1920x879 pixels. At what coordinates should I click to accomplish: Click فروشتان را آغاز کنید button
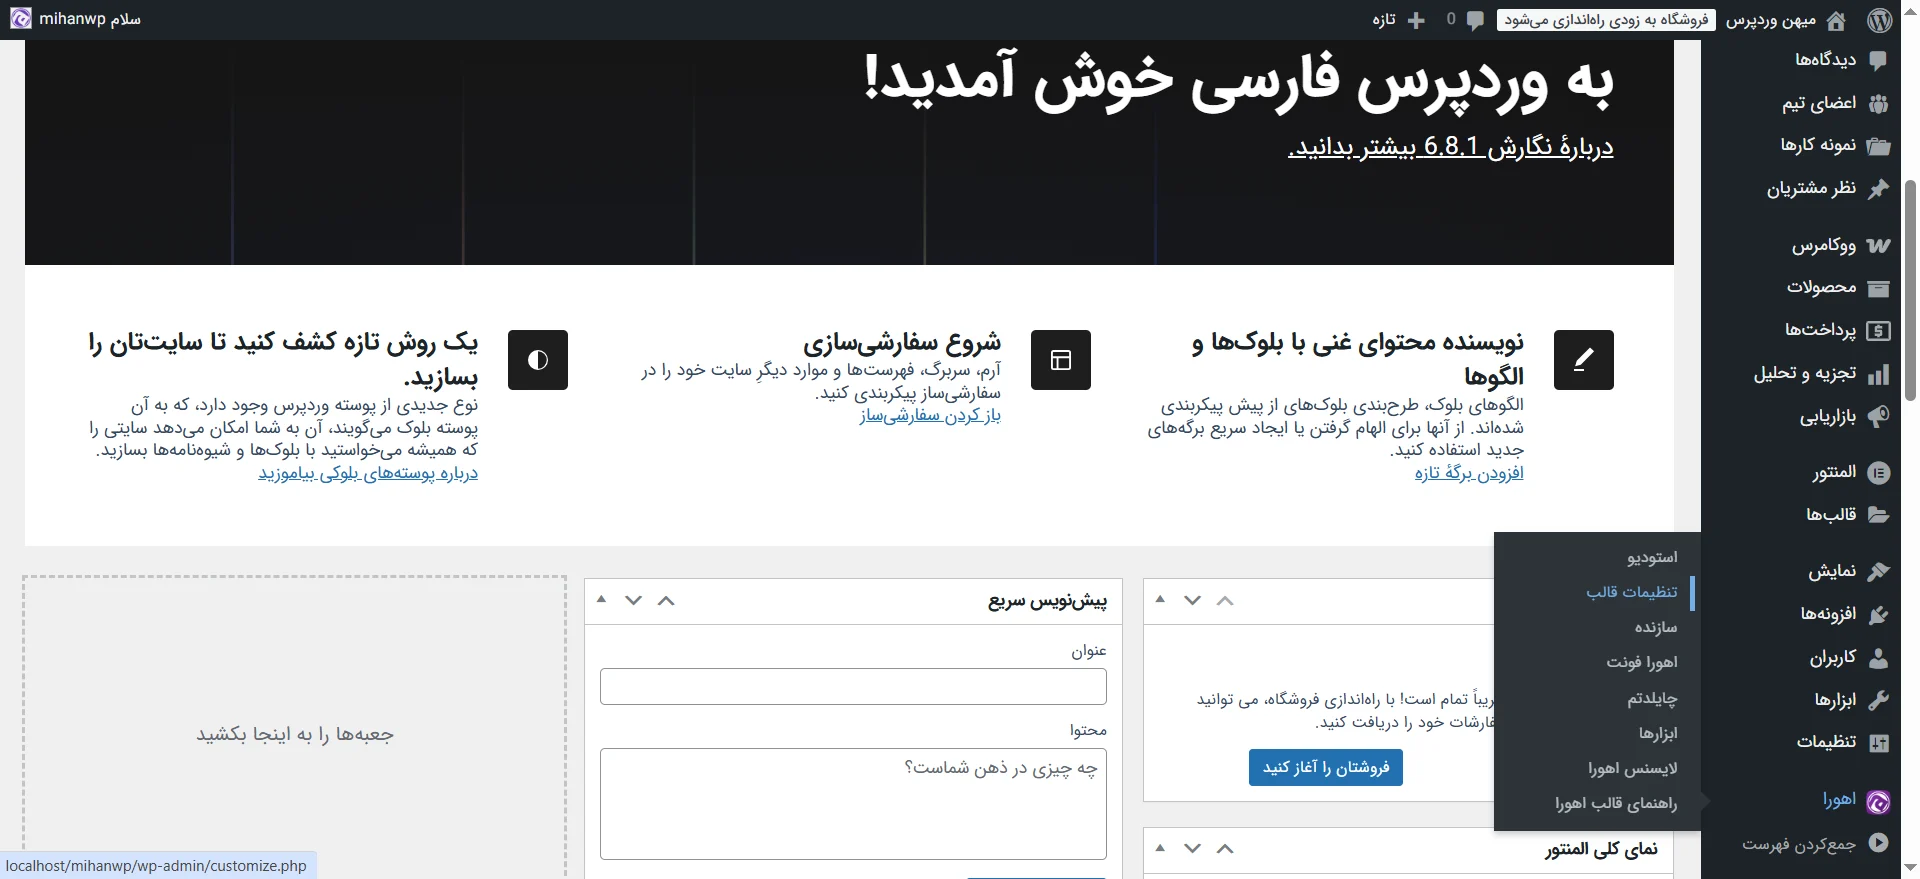tap(1326, 767)
